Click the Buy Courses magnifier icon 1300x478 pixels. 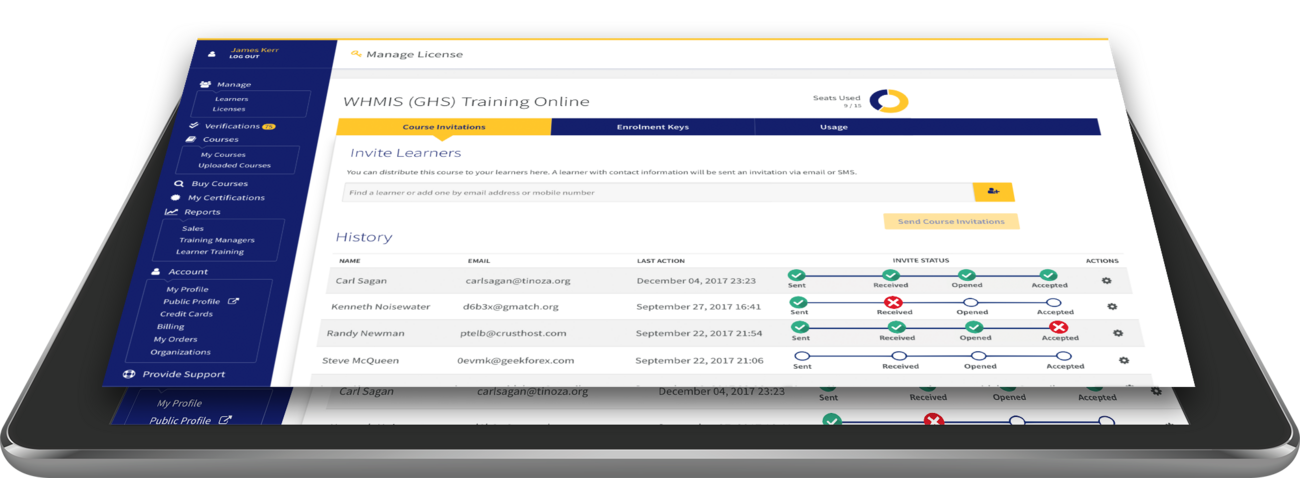click(179, 184)
